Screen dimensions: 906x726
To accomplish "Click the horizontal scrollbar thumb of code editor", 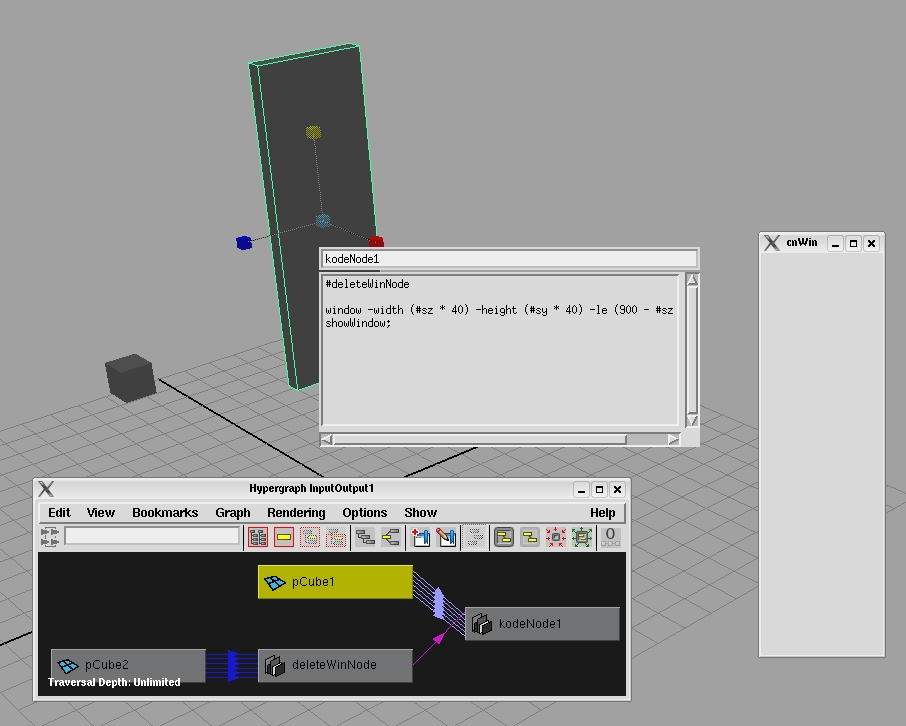I will click(480, 440).
